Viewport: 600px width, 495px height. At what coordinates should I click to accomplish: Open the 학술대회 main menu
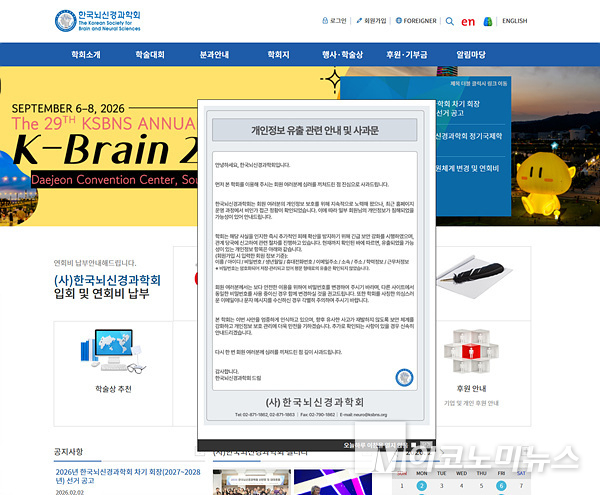coord(149,55)
